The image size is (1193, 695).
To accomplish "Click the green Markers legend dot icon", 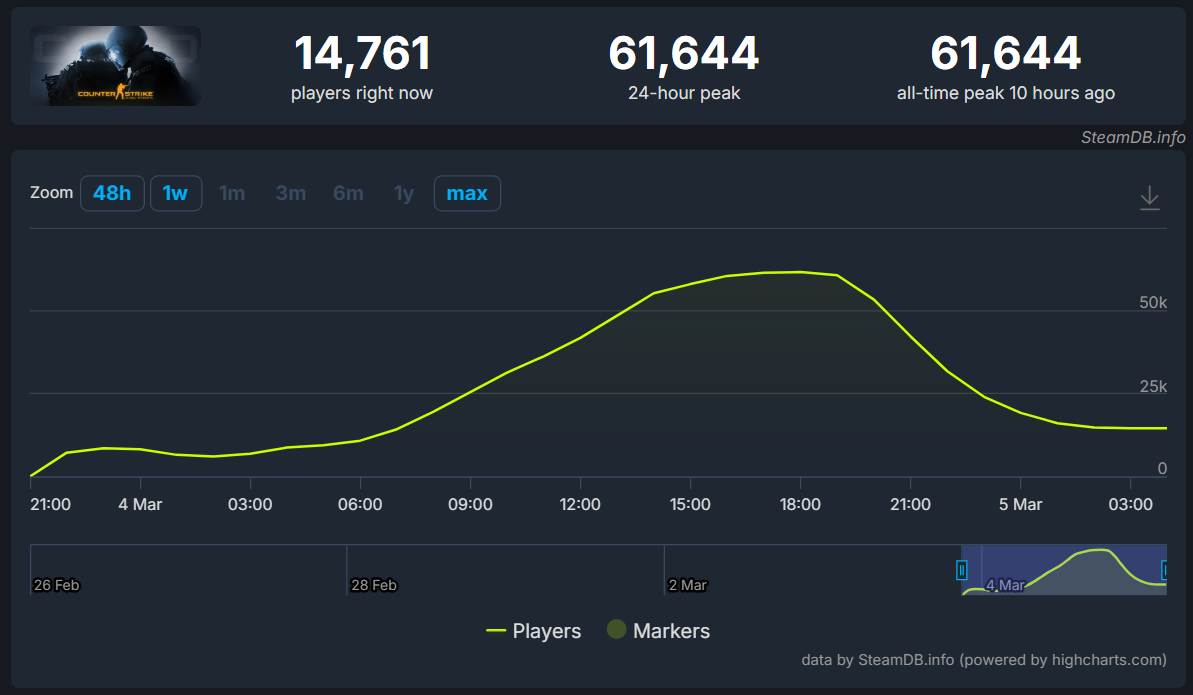I will pyautogui.click(x=616, y=631).
